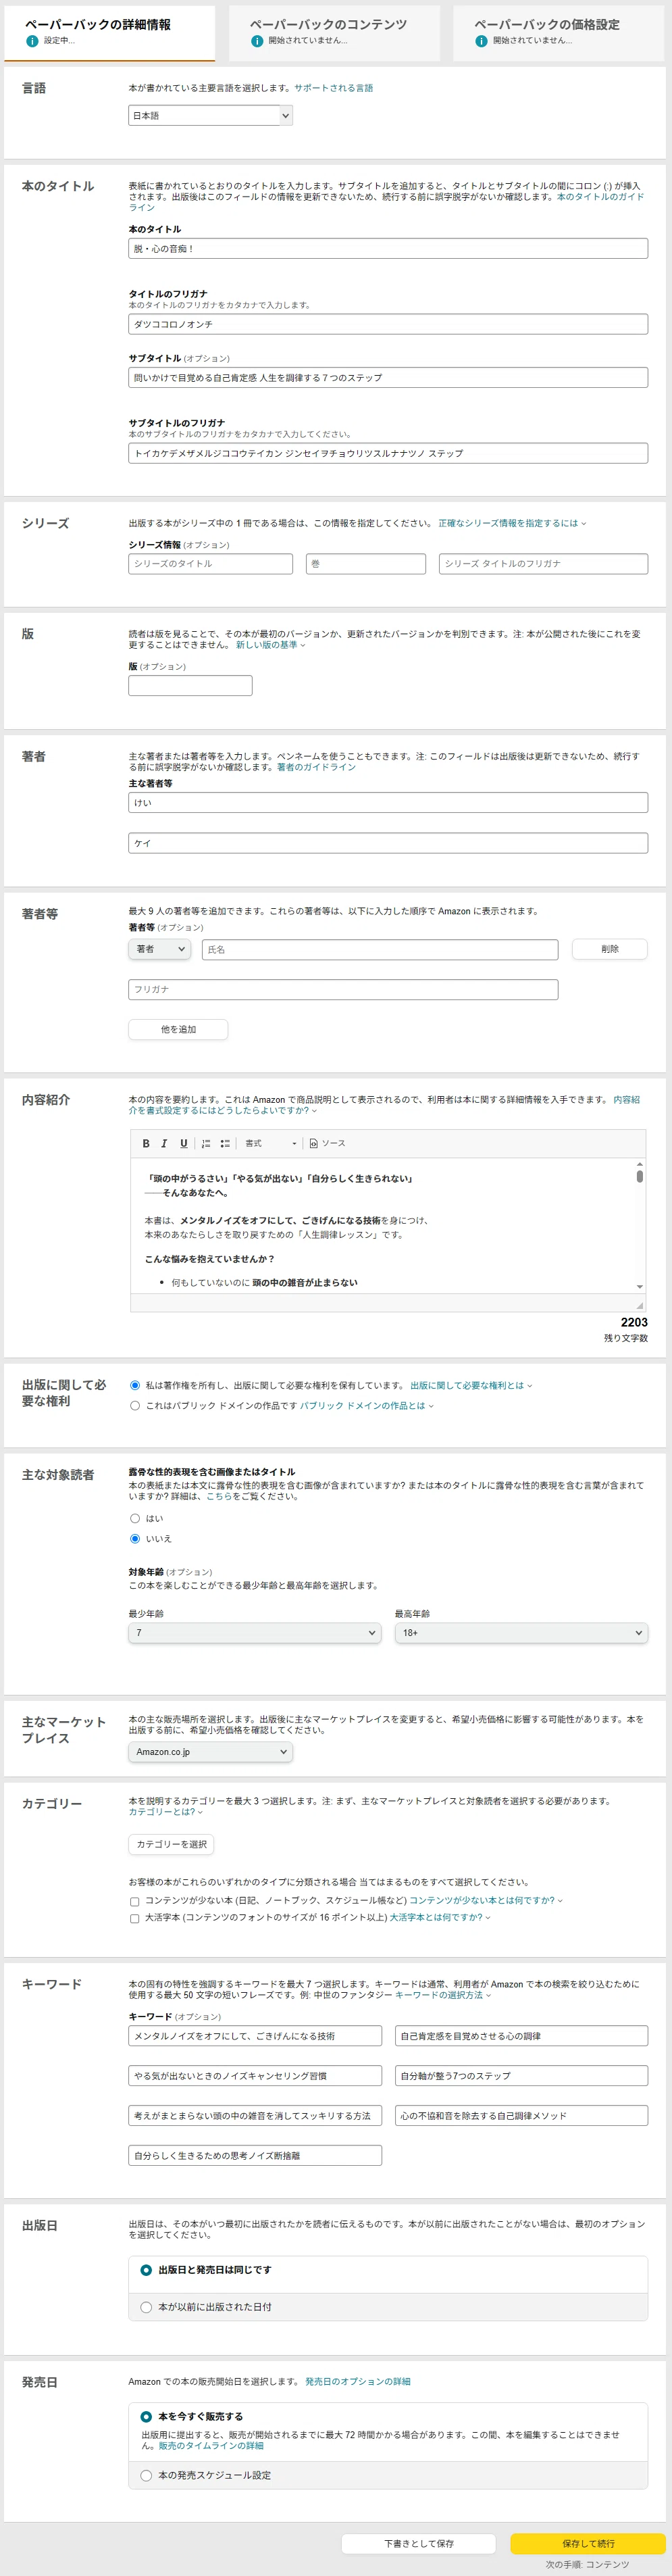Switch to ペーパーバックのコンテンツ tab
Screen dimensions: 672x2576
(334, 32)
